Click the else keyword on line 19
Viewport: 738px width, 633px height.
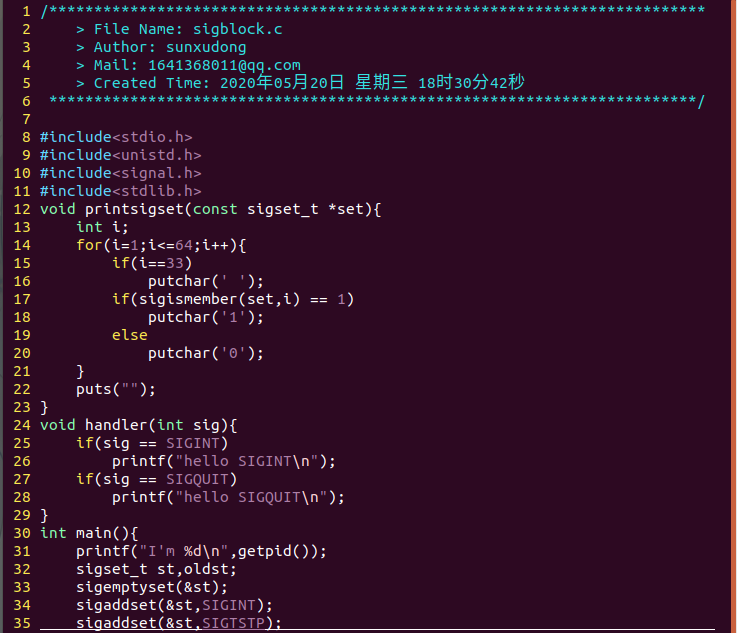(129, 335)
